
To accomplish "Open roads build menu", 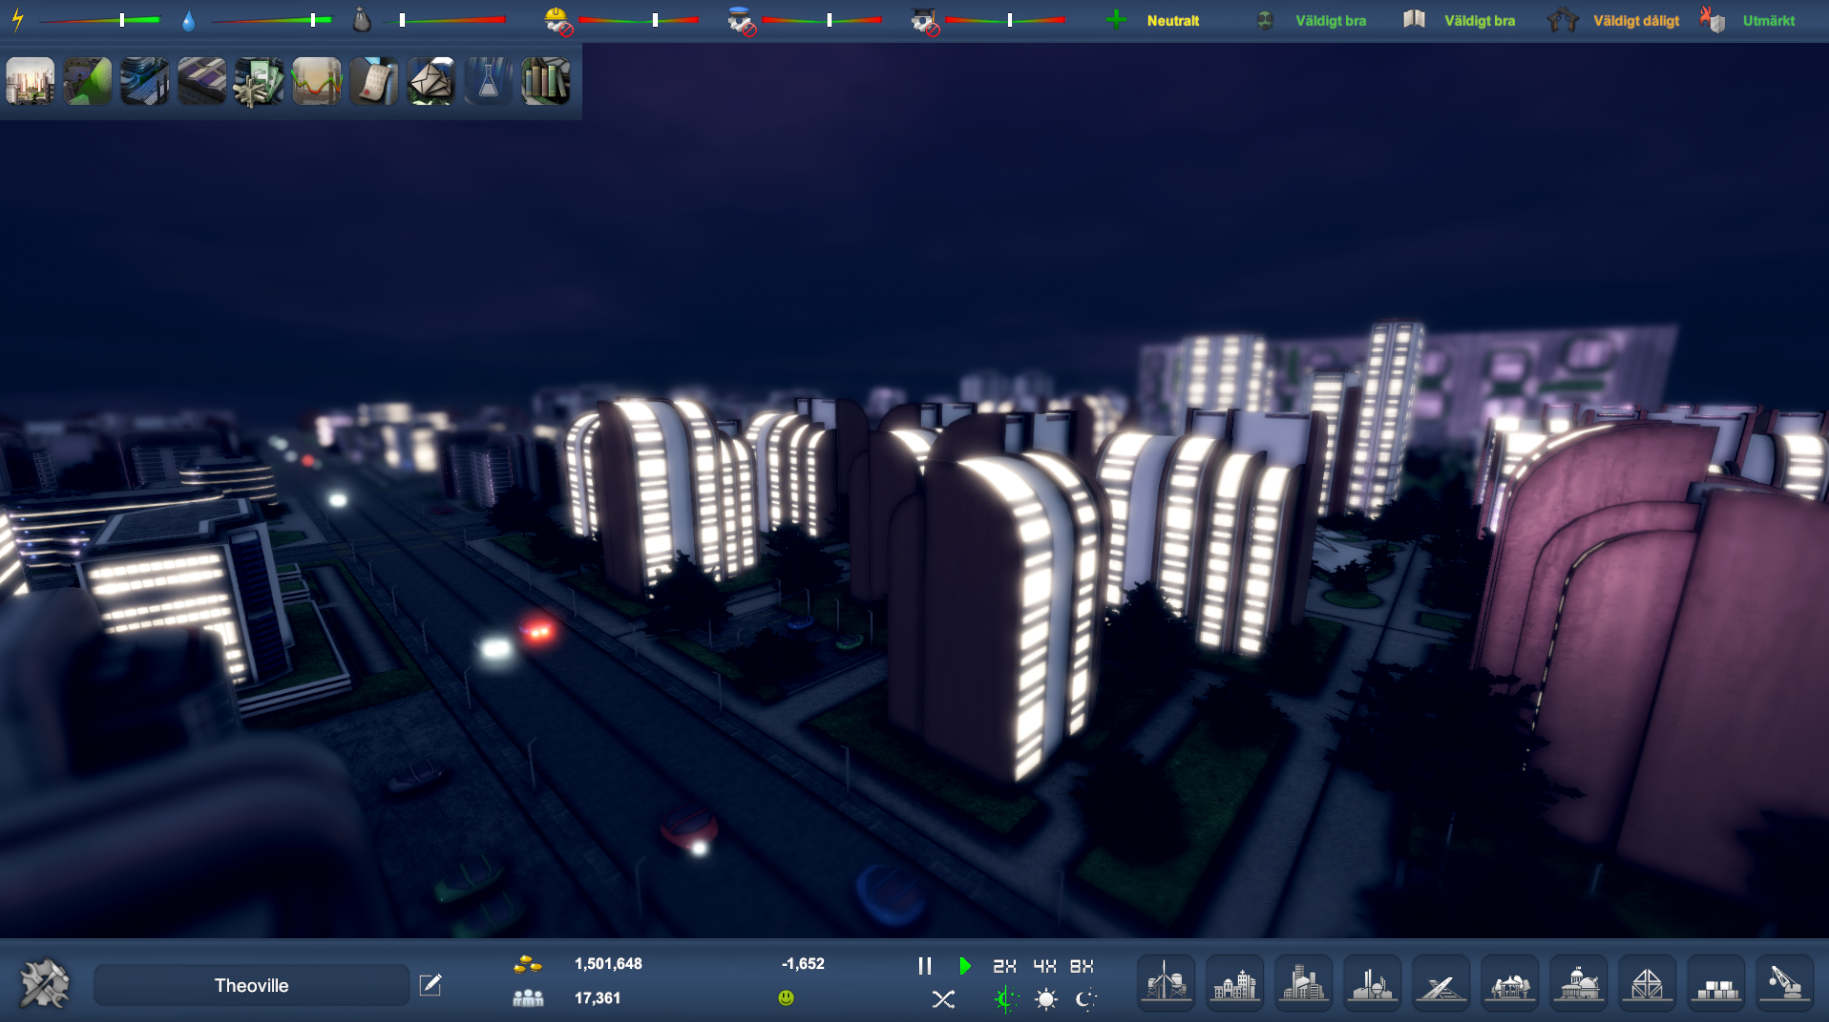I will pyautogui.click(x=1441, y=981).
